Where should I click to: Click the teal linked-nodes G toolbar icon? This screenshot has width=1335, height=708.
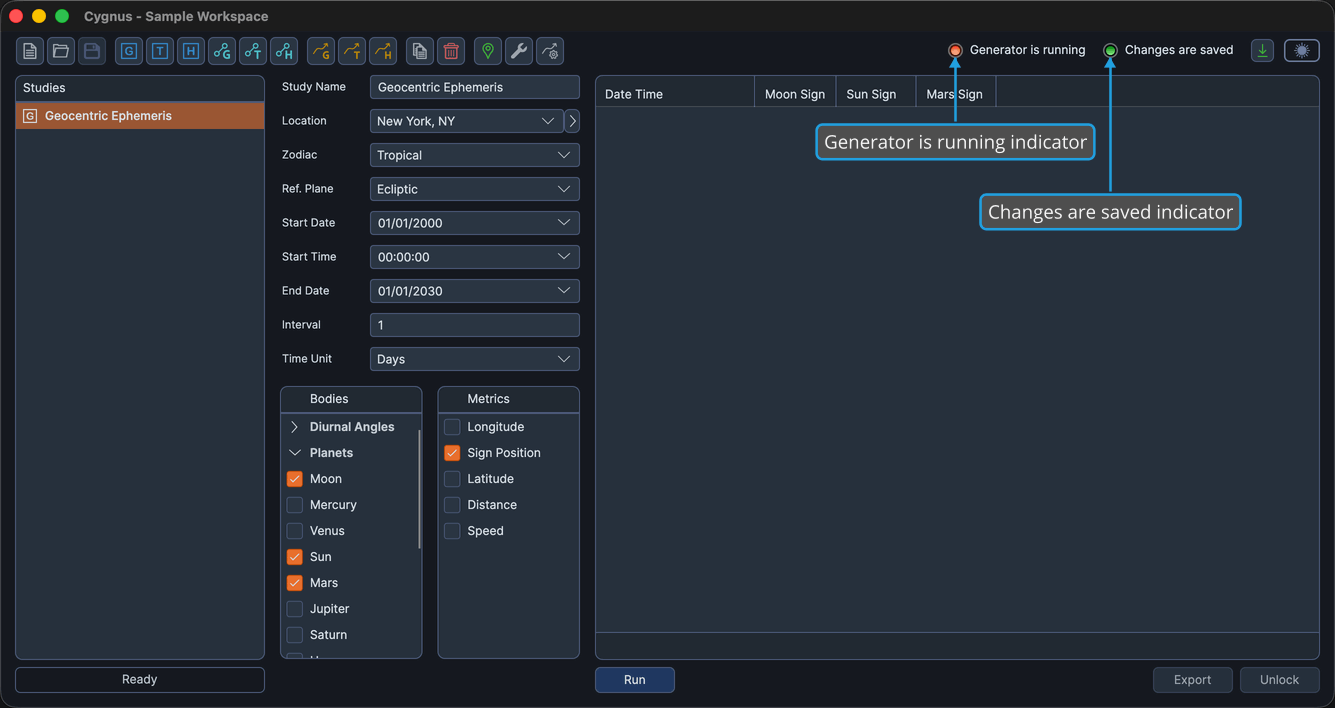click(x=222, y=51)
